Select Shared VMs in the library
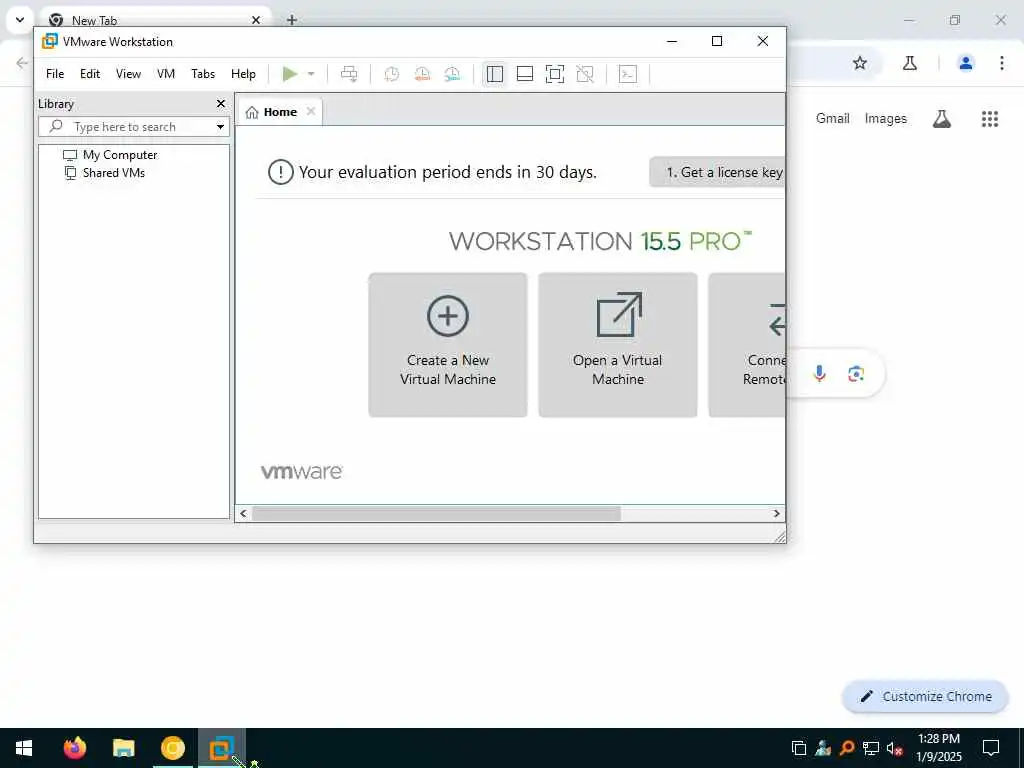Image resolution: width=1024 pixels, height=768 pixels. click(104, 173)
